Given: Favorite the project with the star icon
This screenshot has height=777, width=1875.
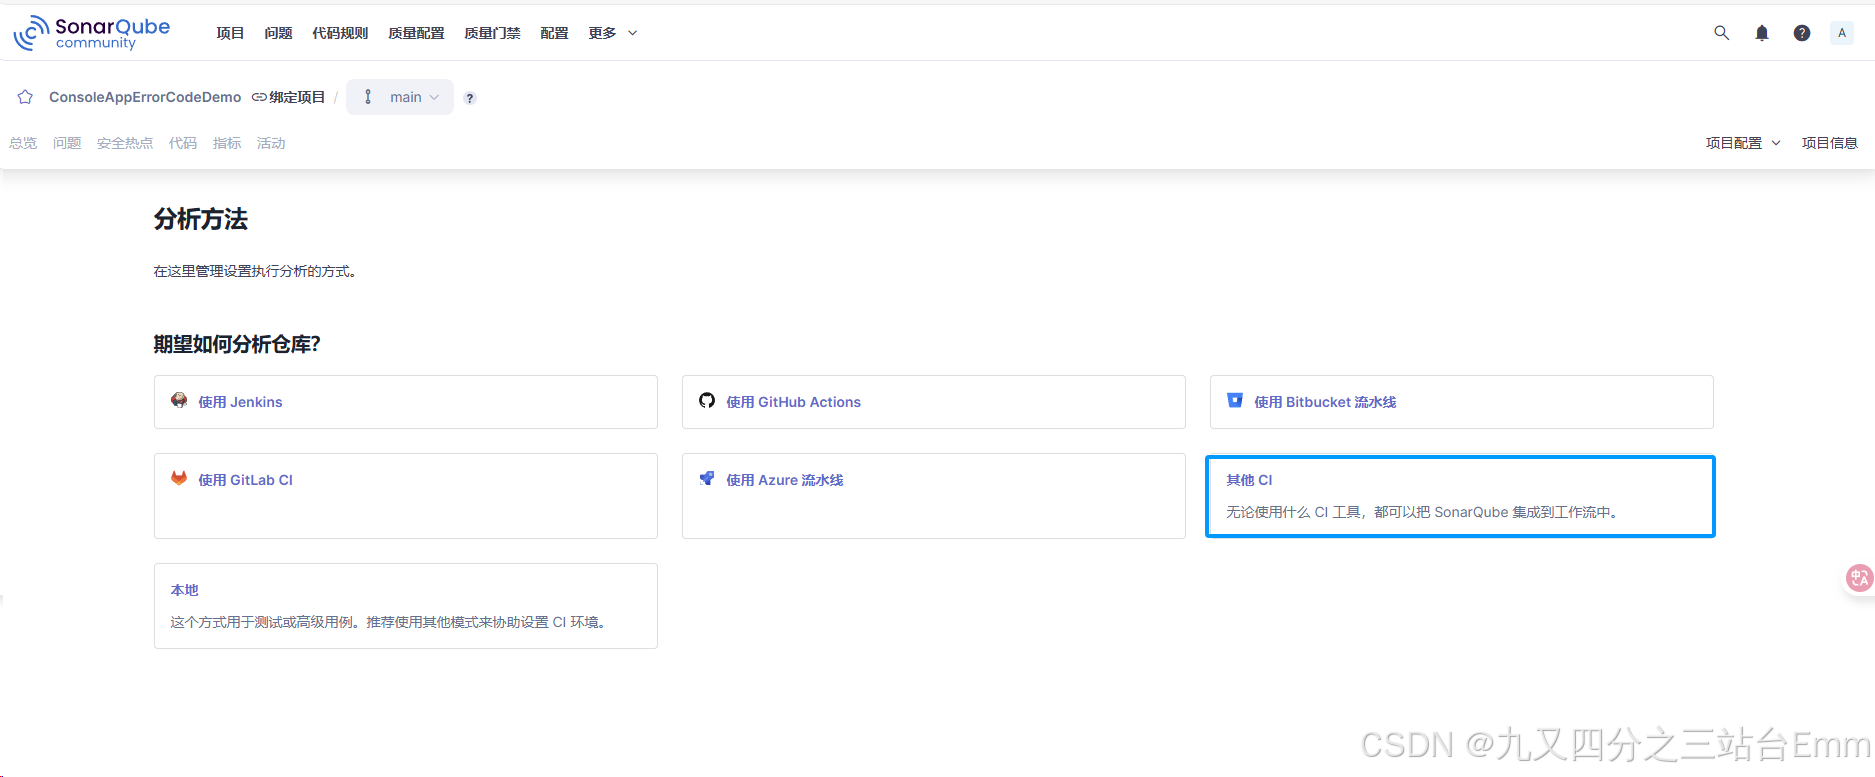Looking at the screenshot, I should pyautogui.click(x=26, y=97).
